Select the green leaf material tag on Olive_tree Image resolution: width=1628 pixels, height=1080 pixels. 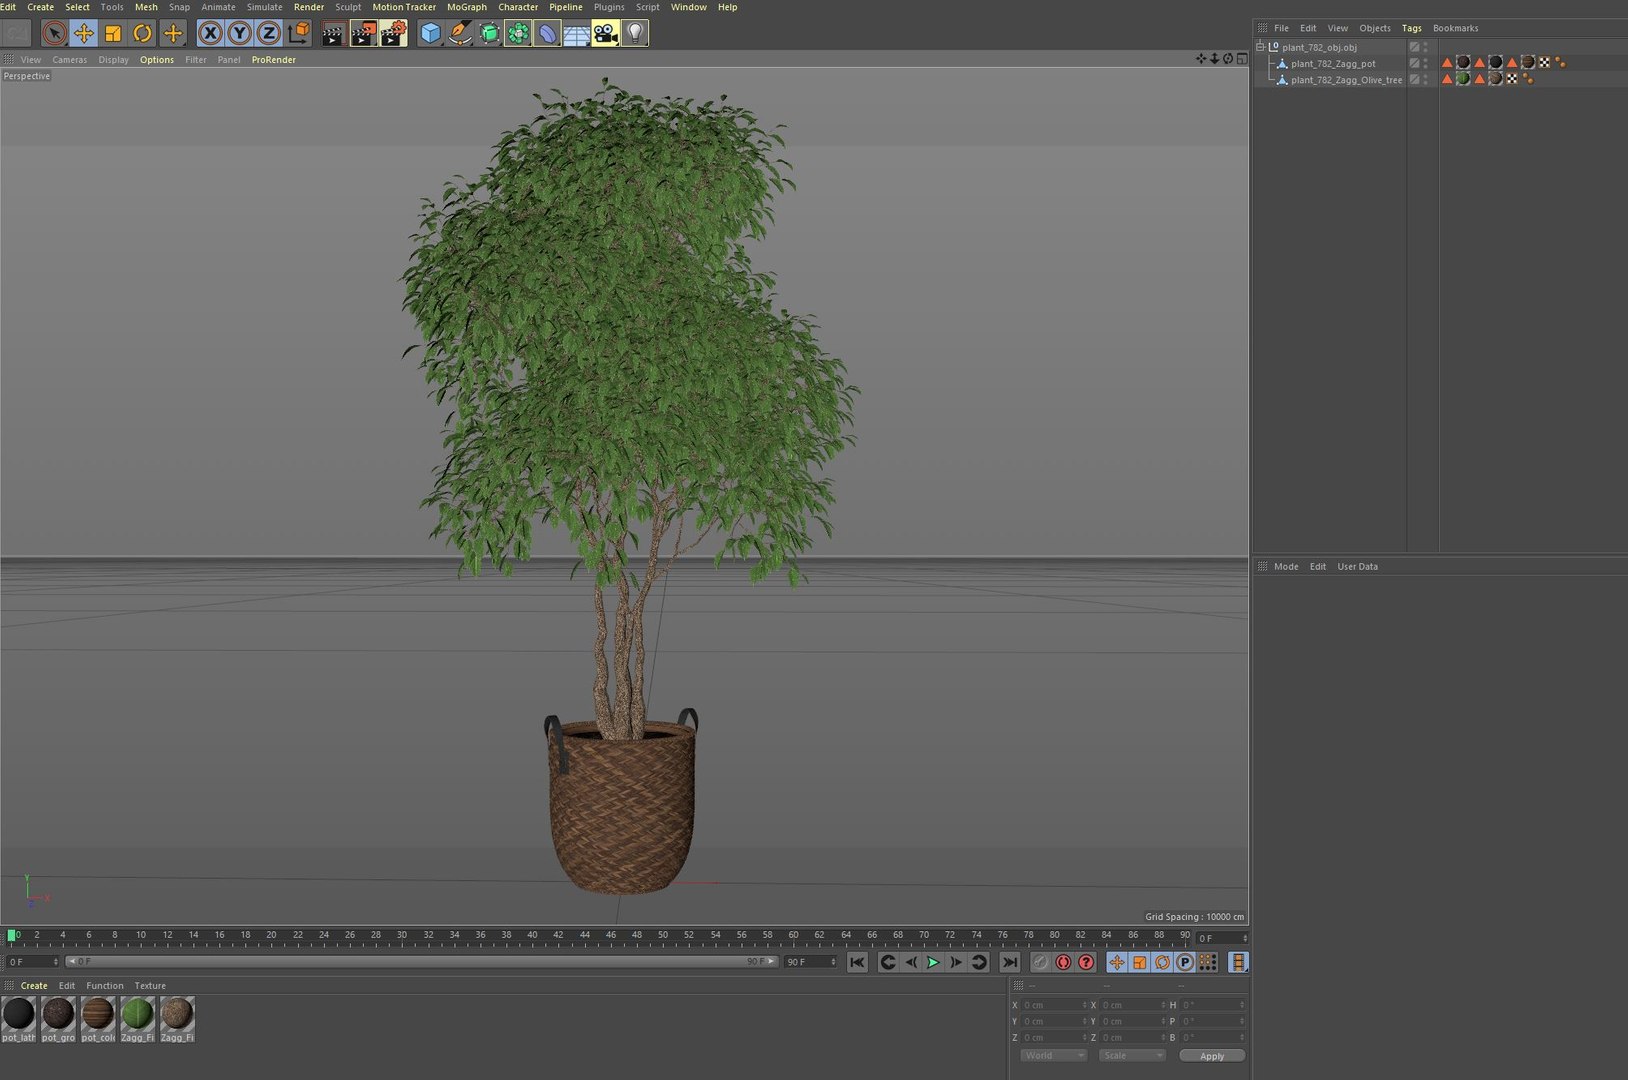pos(1463,79)
